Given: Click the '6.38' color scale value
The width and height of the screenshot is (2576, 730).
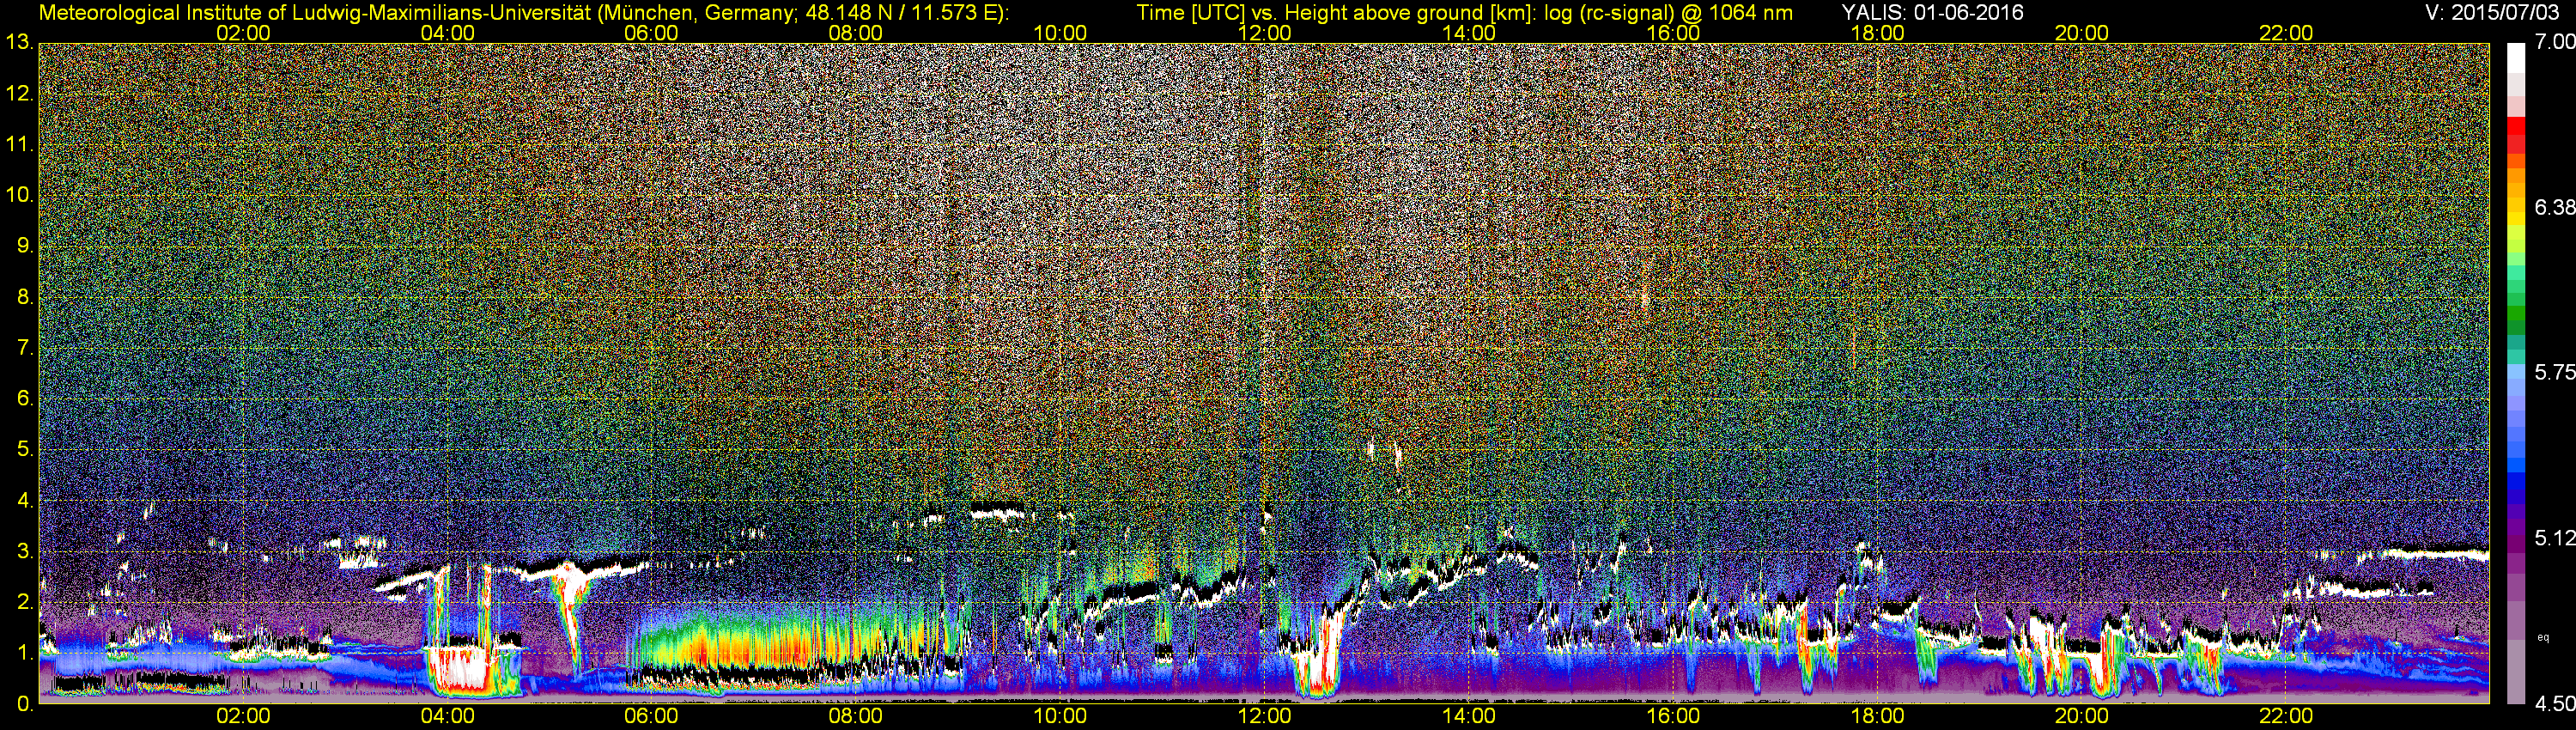Looking at the screenshot, I should click(x=2555, y=207).
